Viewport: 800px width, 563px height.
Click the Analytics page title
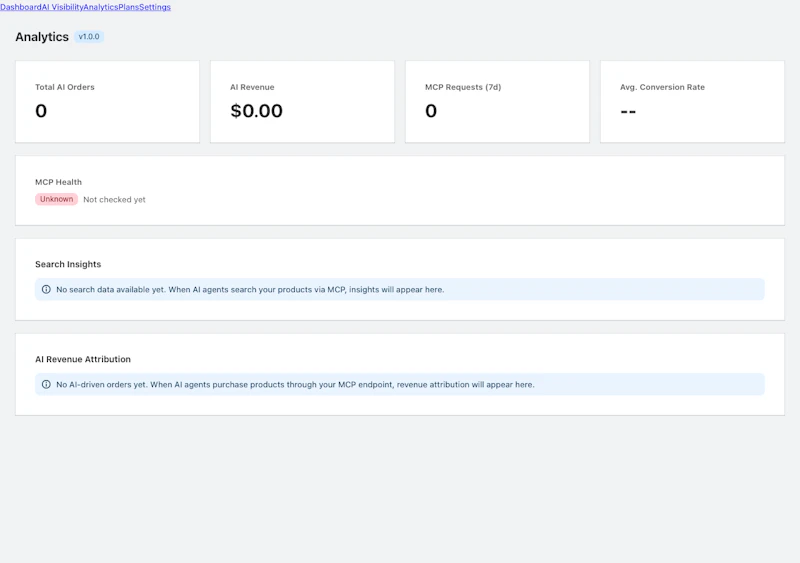pyautogui.click(x=42, y=37)
